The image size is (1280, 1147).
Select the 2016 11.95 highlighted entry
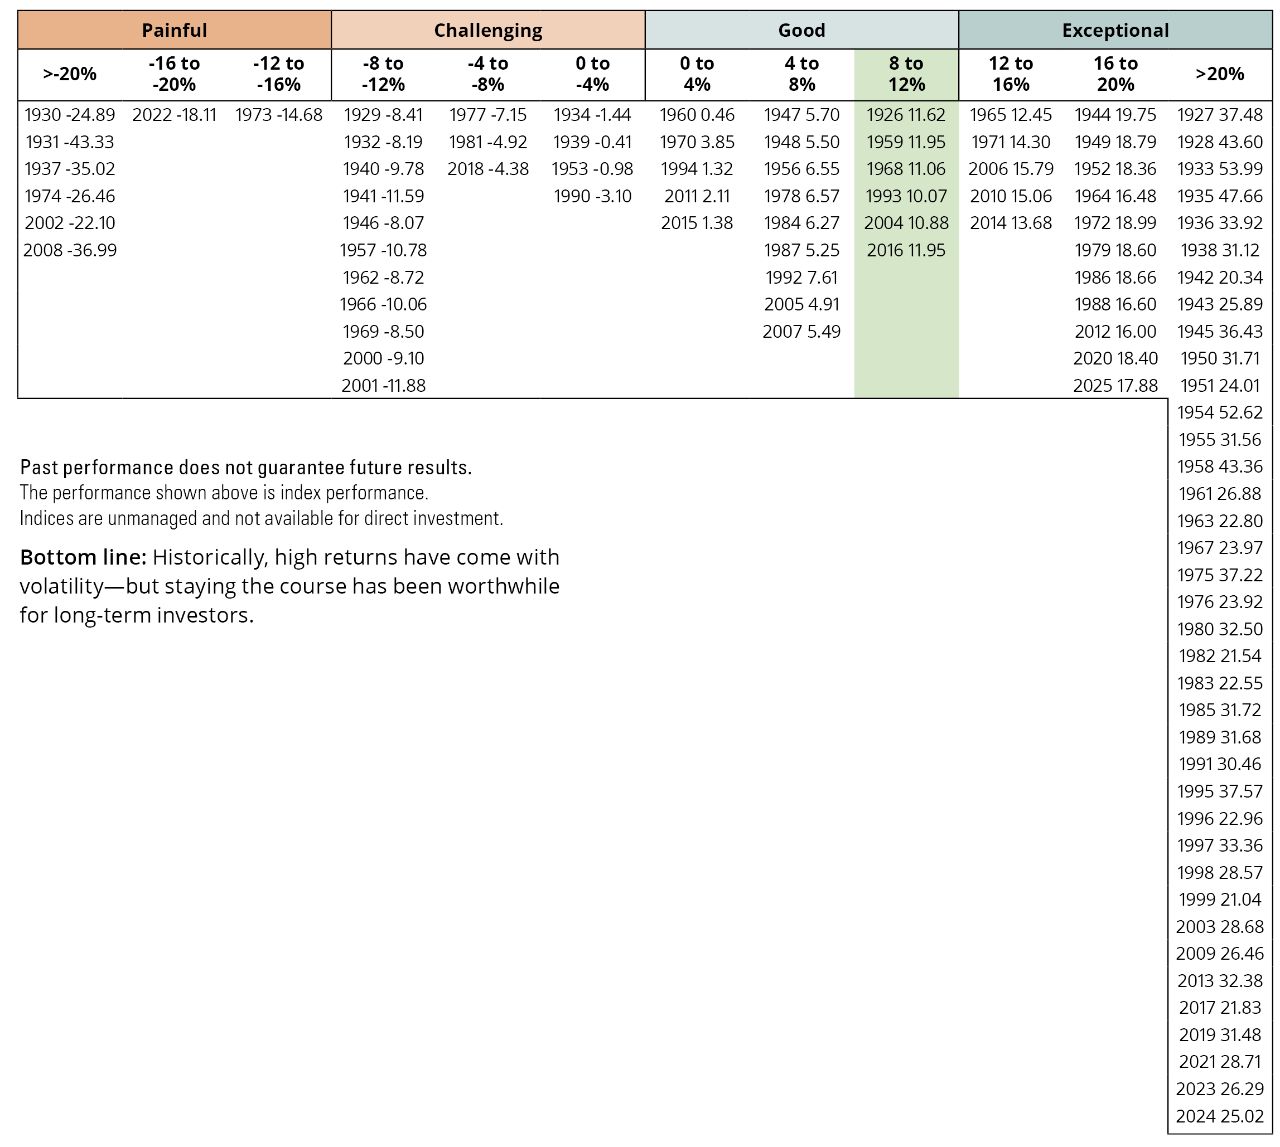point(906,250)
